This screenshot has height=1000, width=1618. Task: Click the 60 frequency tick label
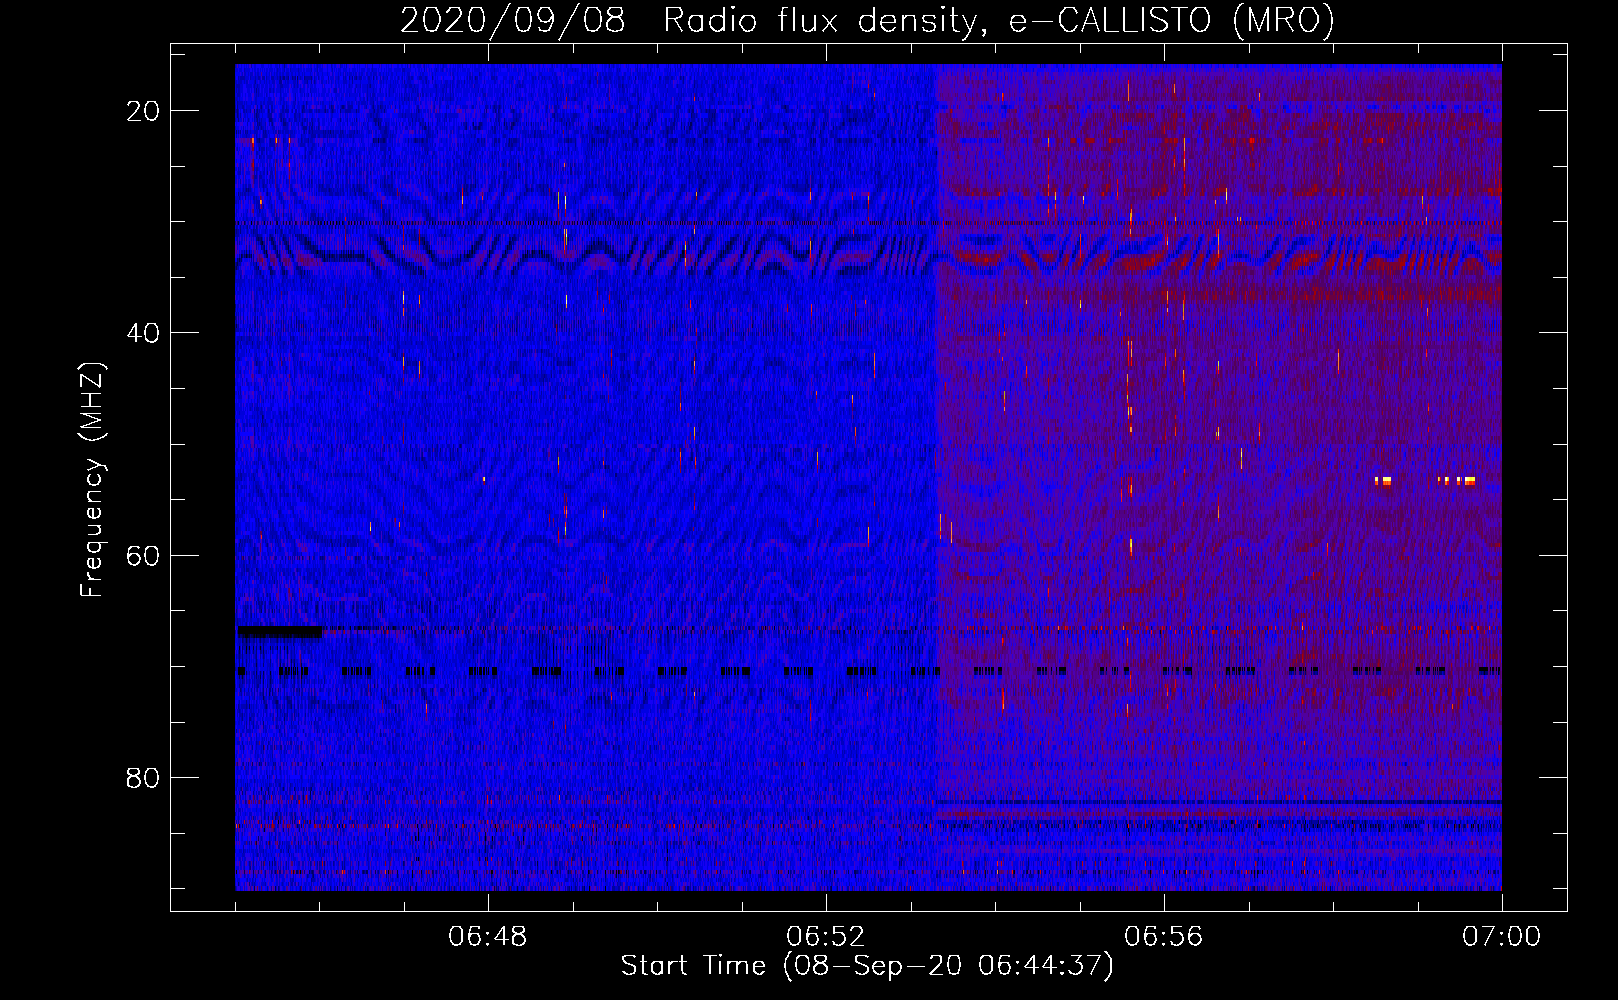(x=144, y=556)
